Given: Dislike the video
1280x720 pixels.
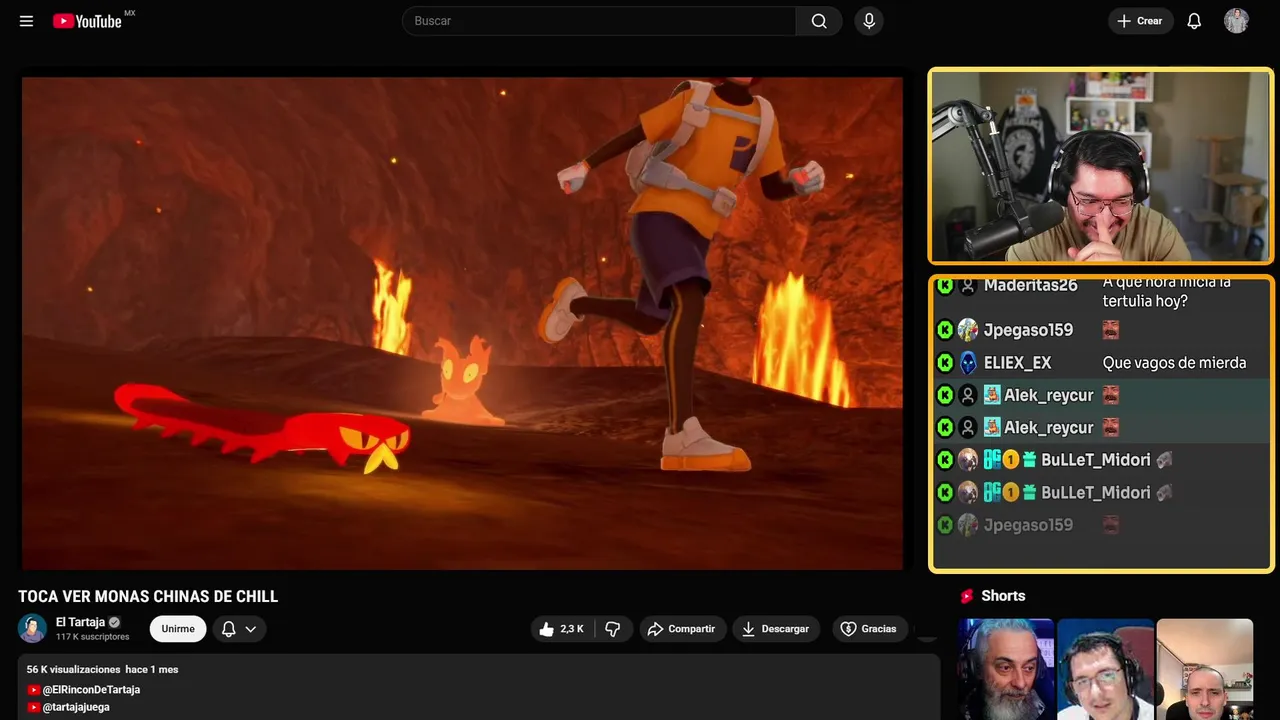Looking at the screenshot, I should [x=612, y=629].
